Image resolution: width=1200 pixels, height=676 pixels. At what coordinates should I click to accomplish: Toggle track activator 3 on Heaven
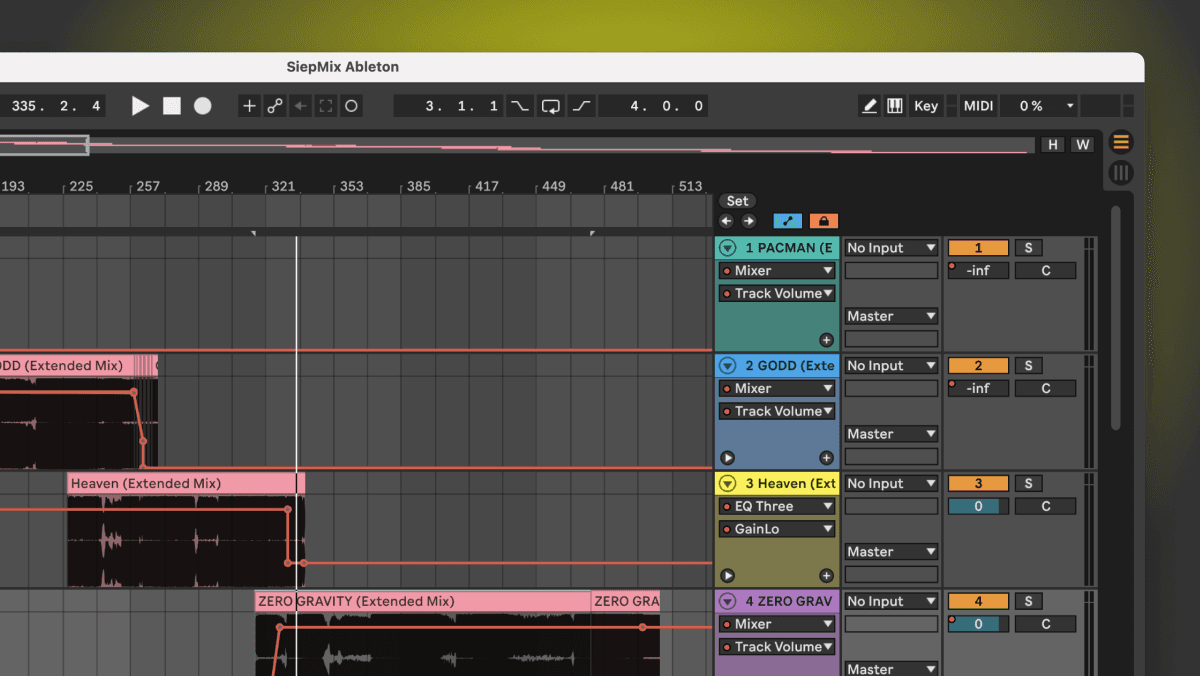point(978,484)
